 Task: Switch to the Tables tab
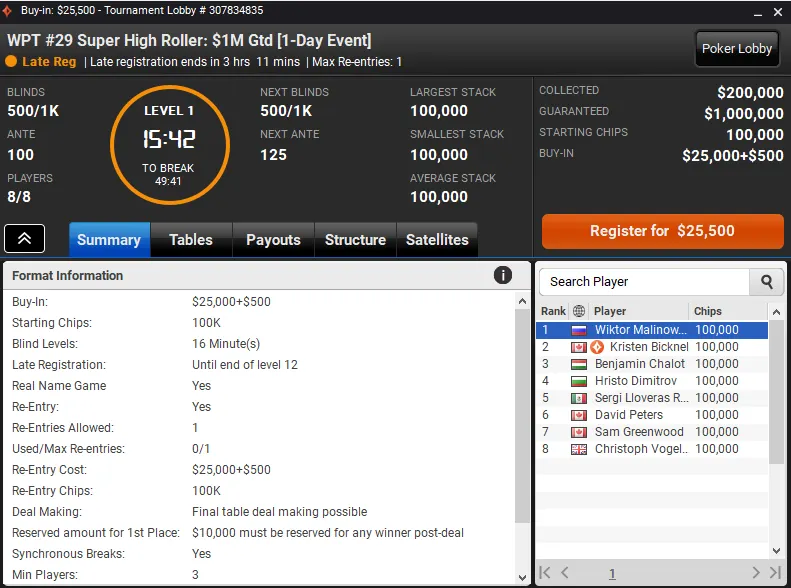point(191,240)
